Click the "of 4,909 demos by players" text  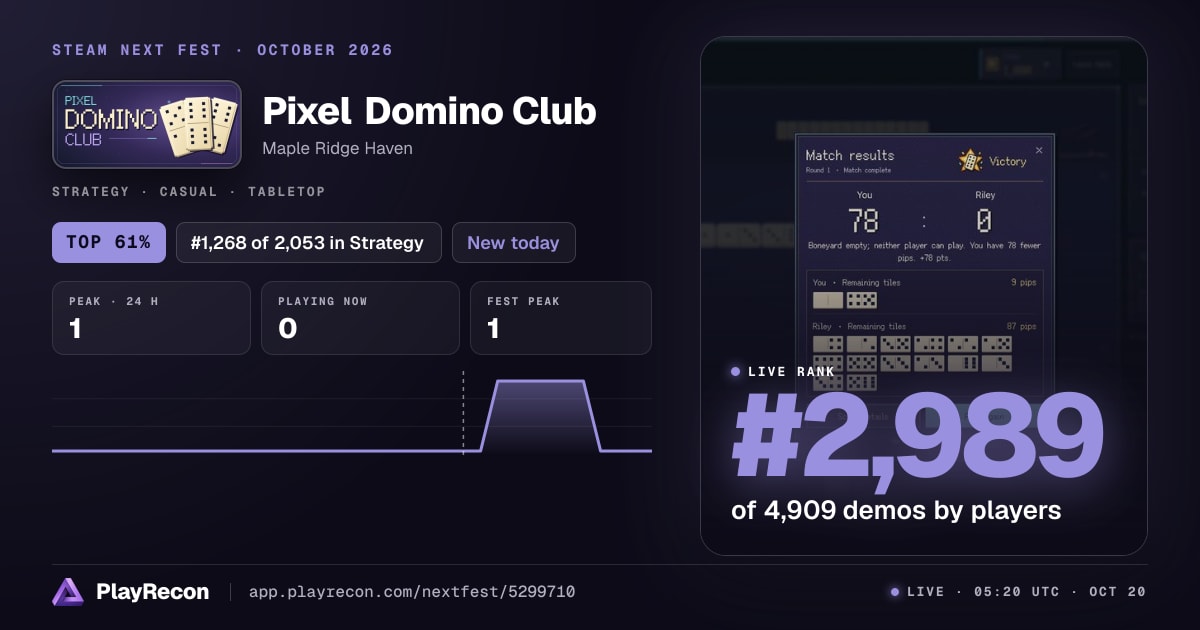pyautogui.click(x=896, y=510)
